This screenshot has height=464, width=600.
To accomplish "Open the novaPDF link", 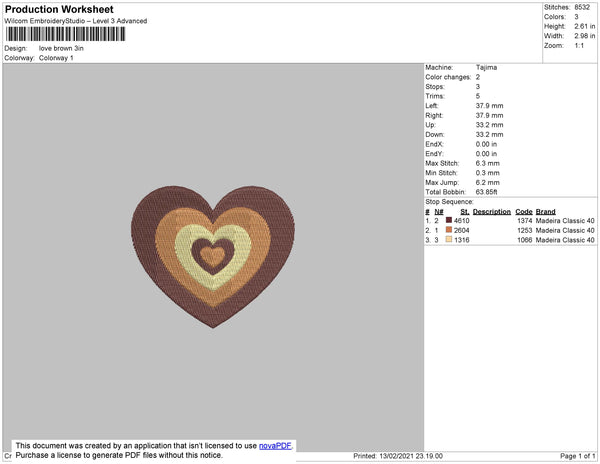I will (x=275, y=446).
